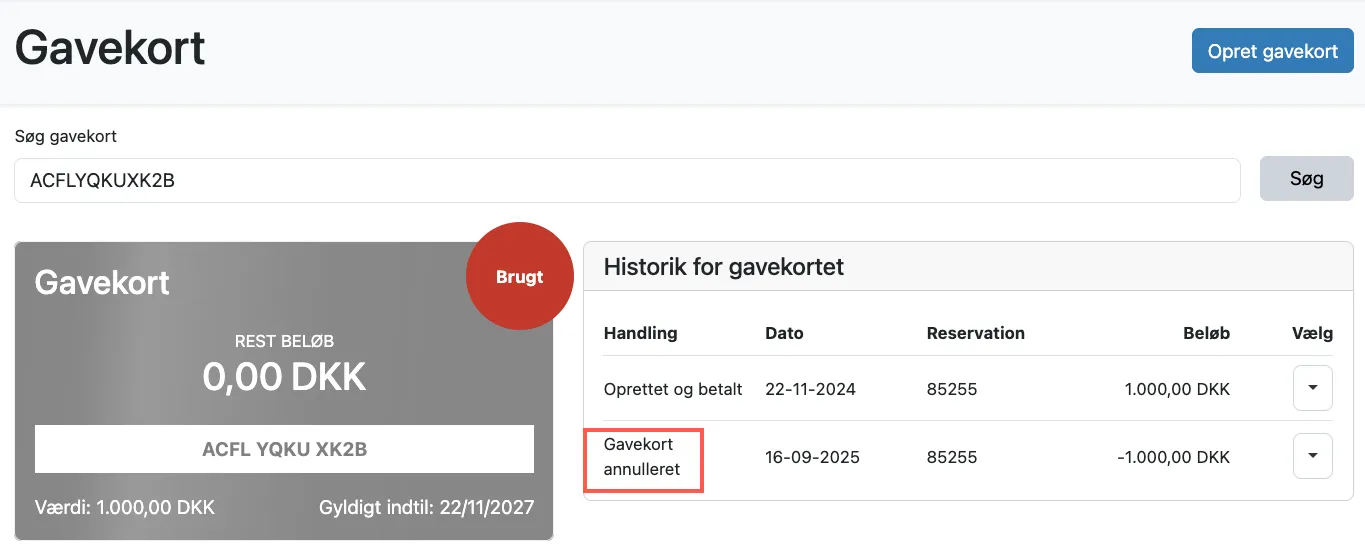Select the gift card code ACFL YQKU XK2B

(284, 449)
